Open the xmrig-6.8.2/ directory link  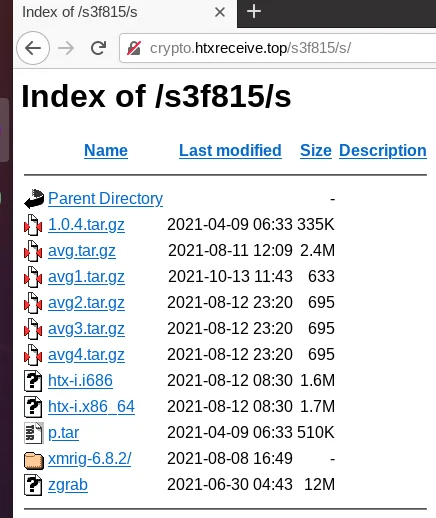(x=90, y=459)
